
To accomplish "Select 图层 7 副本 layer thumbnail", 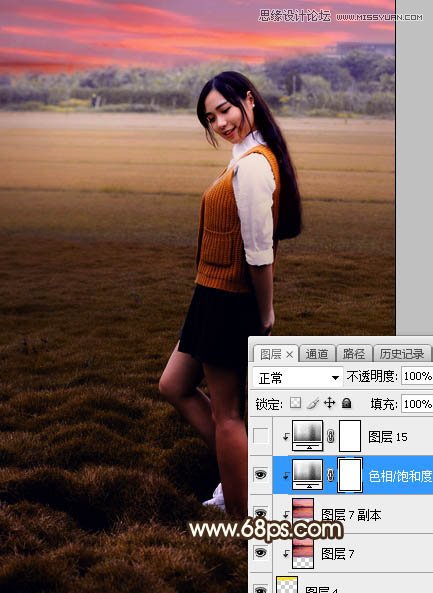I will click(x=303, y=514).
